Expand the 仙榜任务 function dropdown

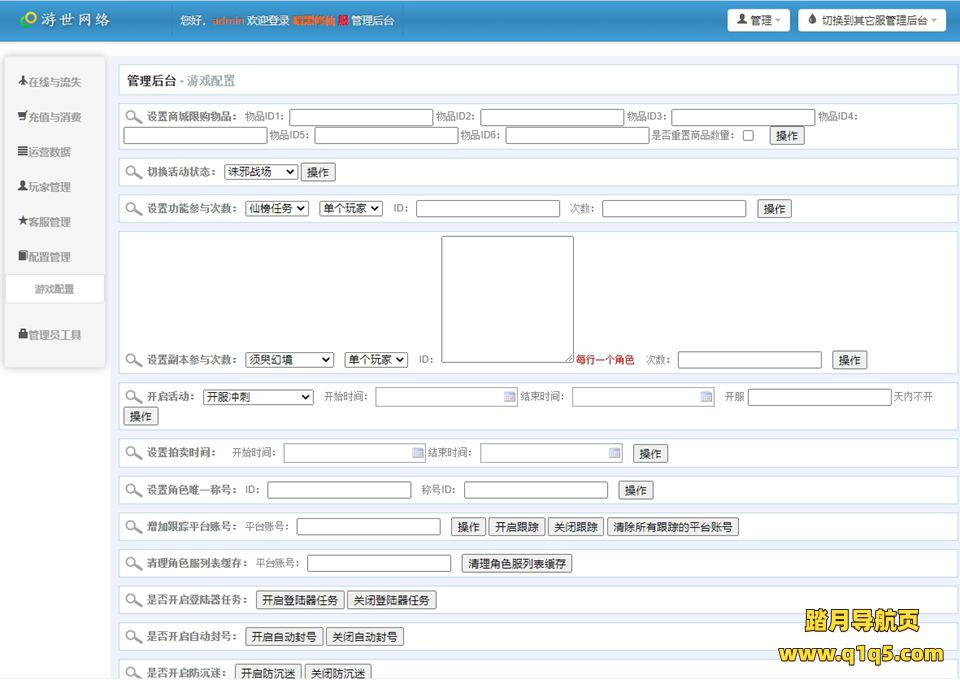pos(277,208)
